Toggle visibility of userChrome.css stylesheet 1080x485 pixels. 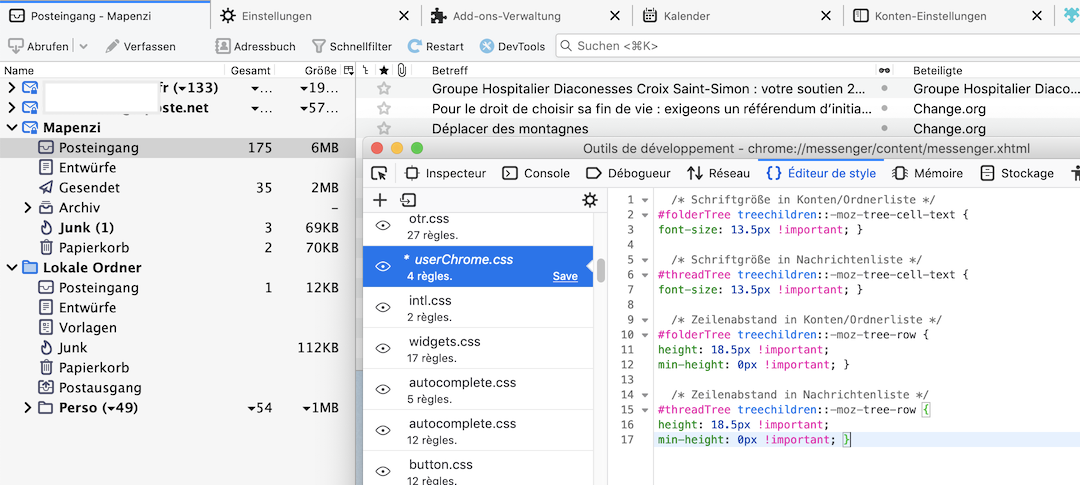click(x=382, y=267)
